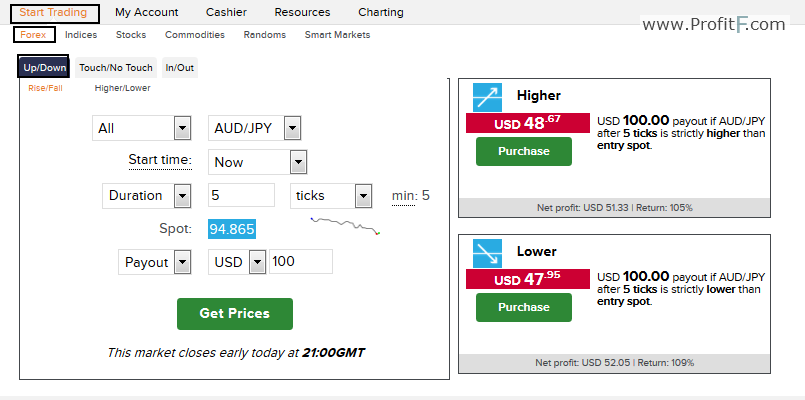The height and width of the screenshot is (400, 805).
Task: Purchase the Lower contract
Action: pyautogui.click(x=524, y=307)
